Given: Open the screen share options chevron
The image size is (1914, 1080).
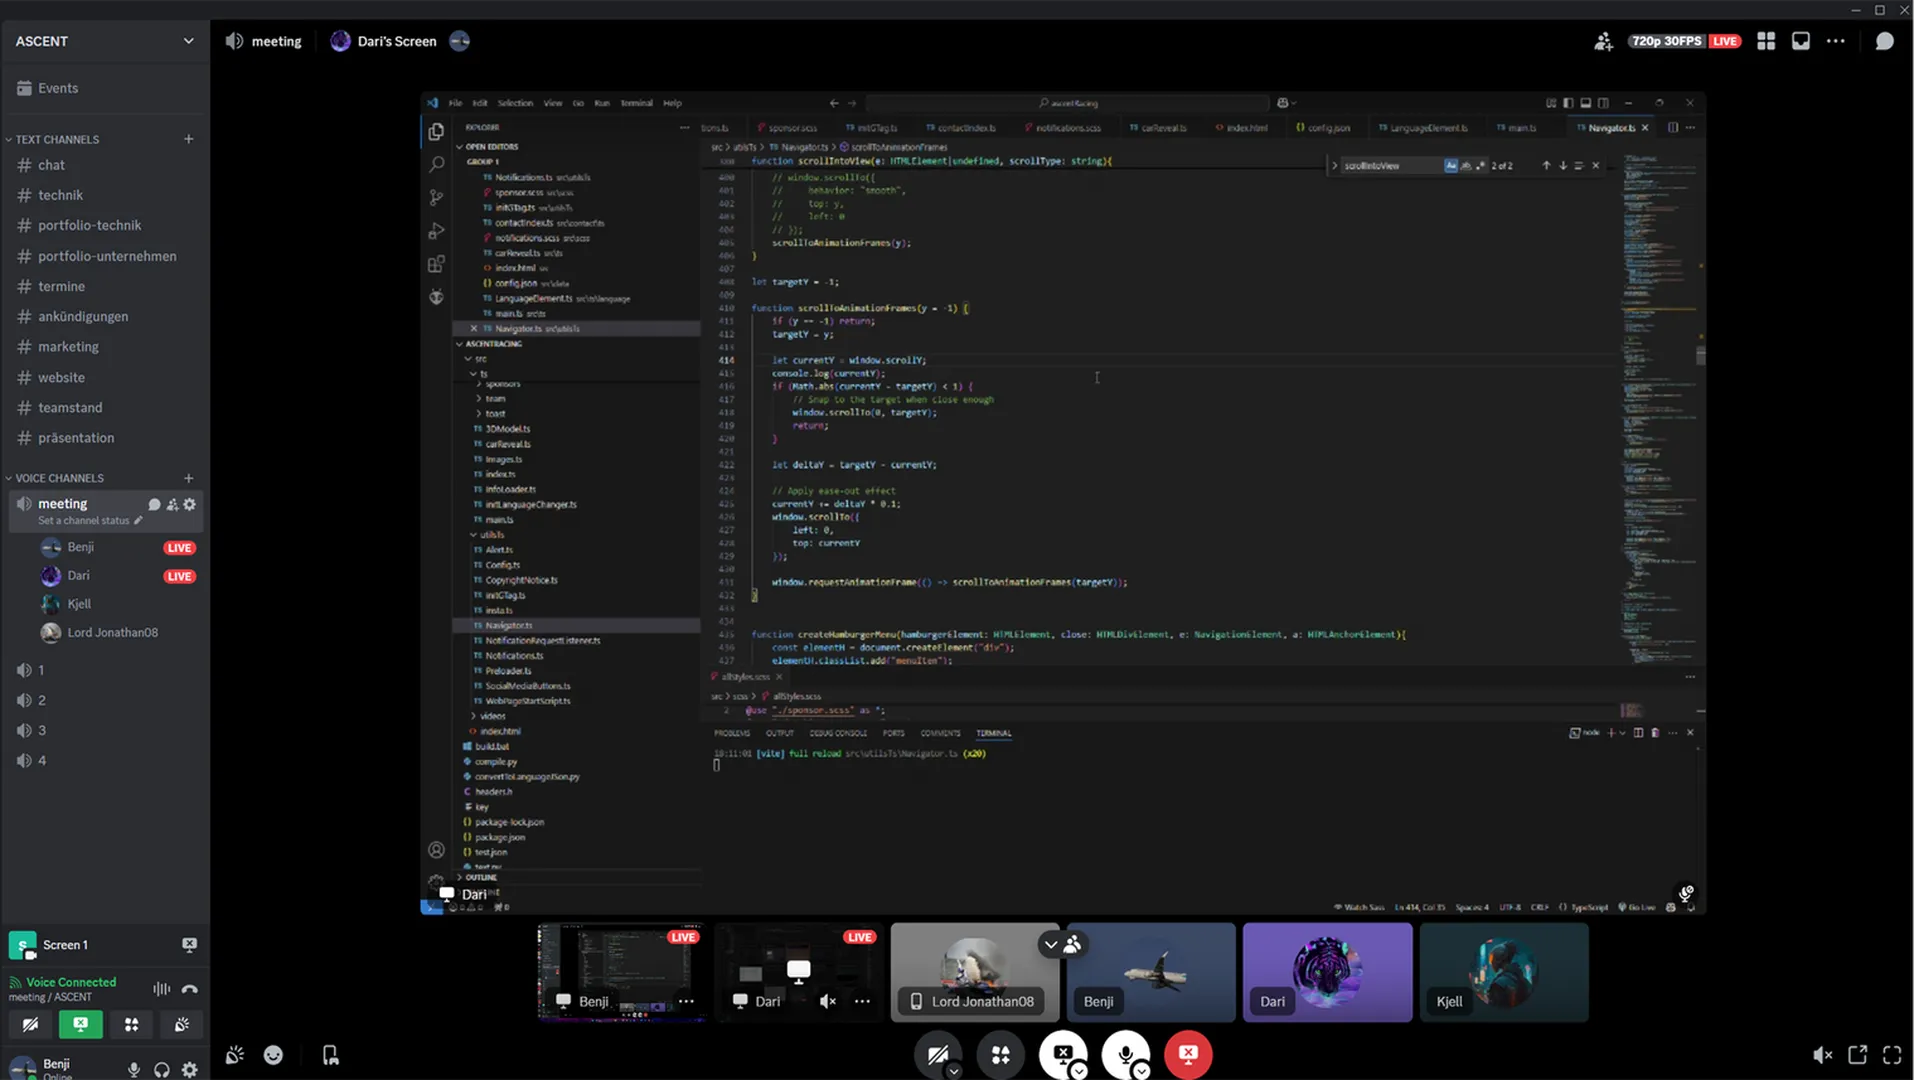Looking at the screenshot, I should (1079, 1071).
